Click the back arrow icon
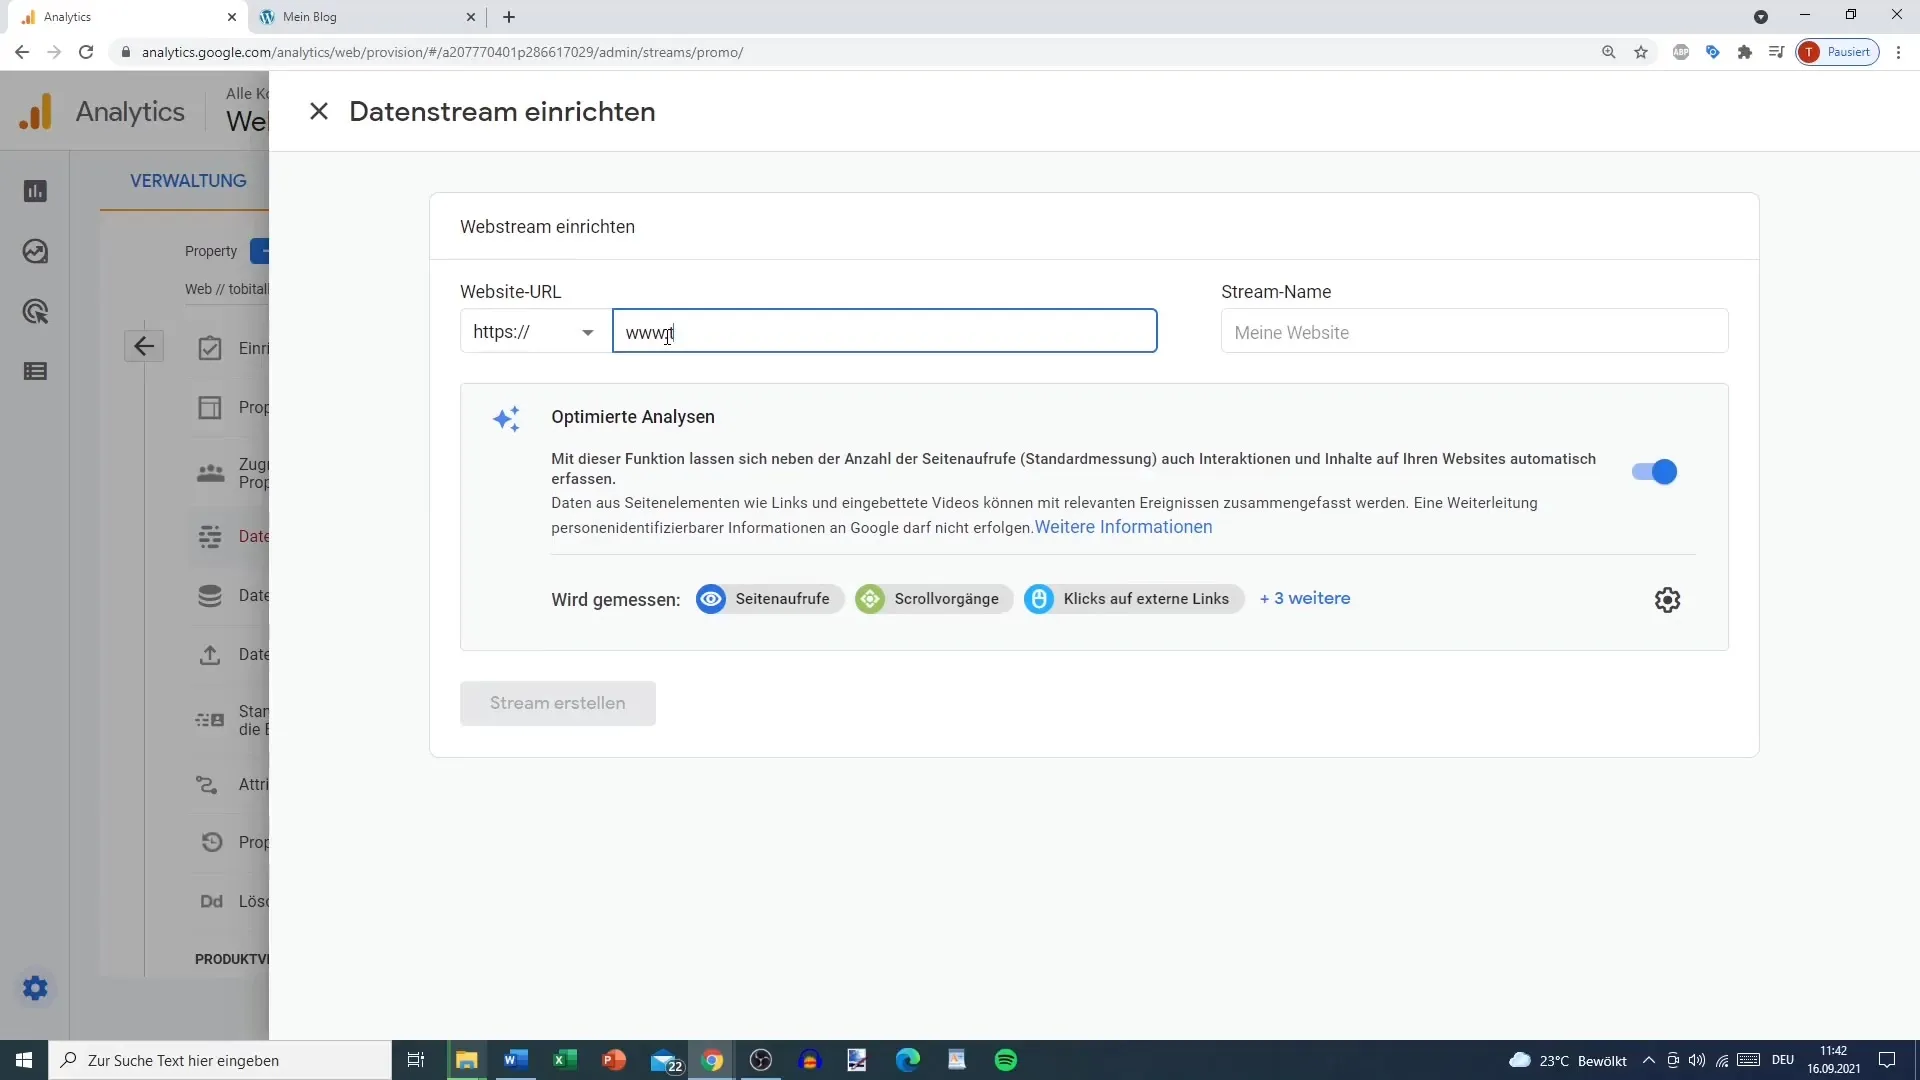This screenshot has height=1080, width=1920. 142,345
